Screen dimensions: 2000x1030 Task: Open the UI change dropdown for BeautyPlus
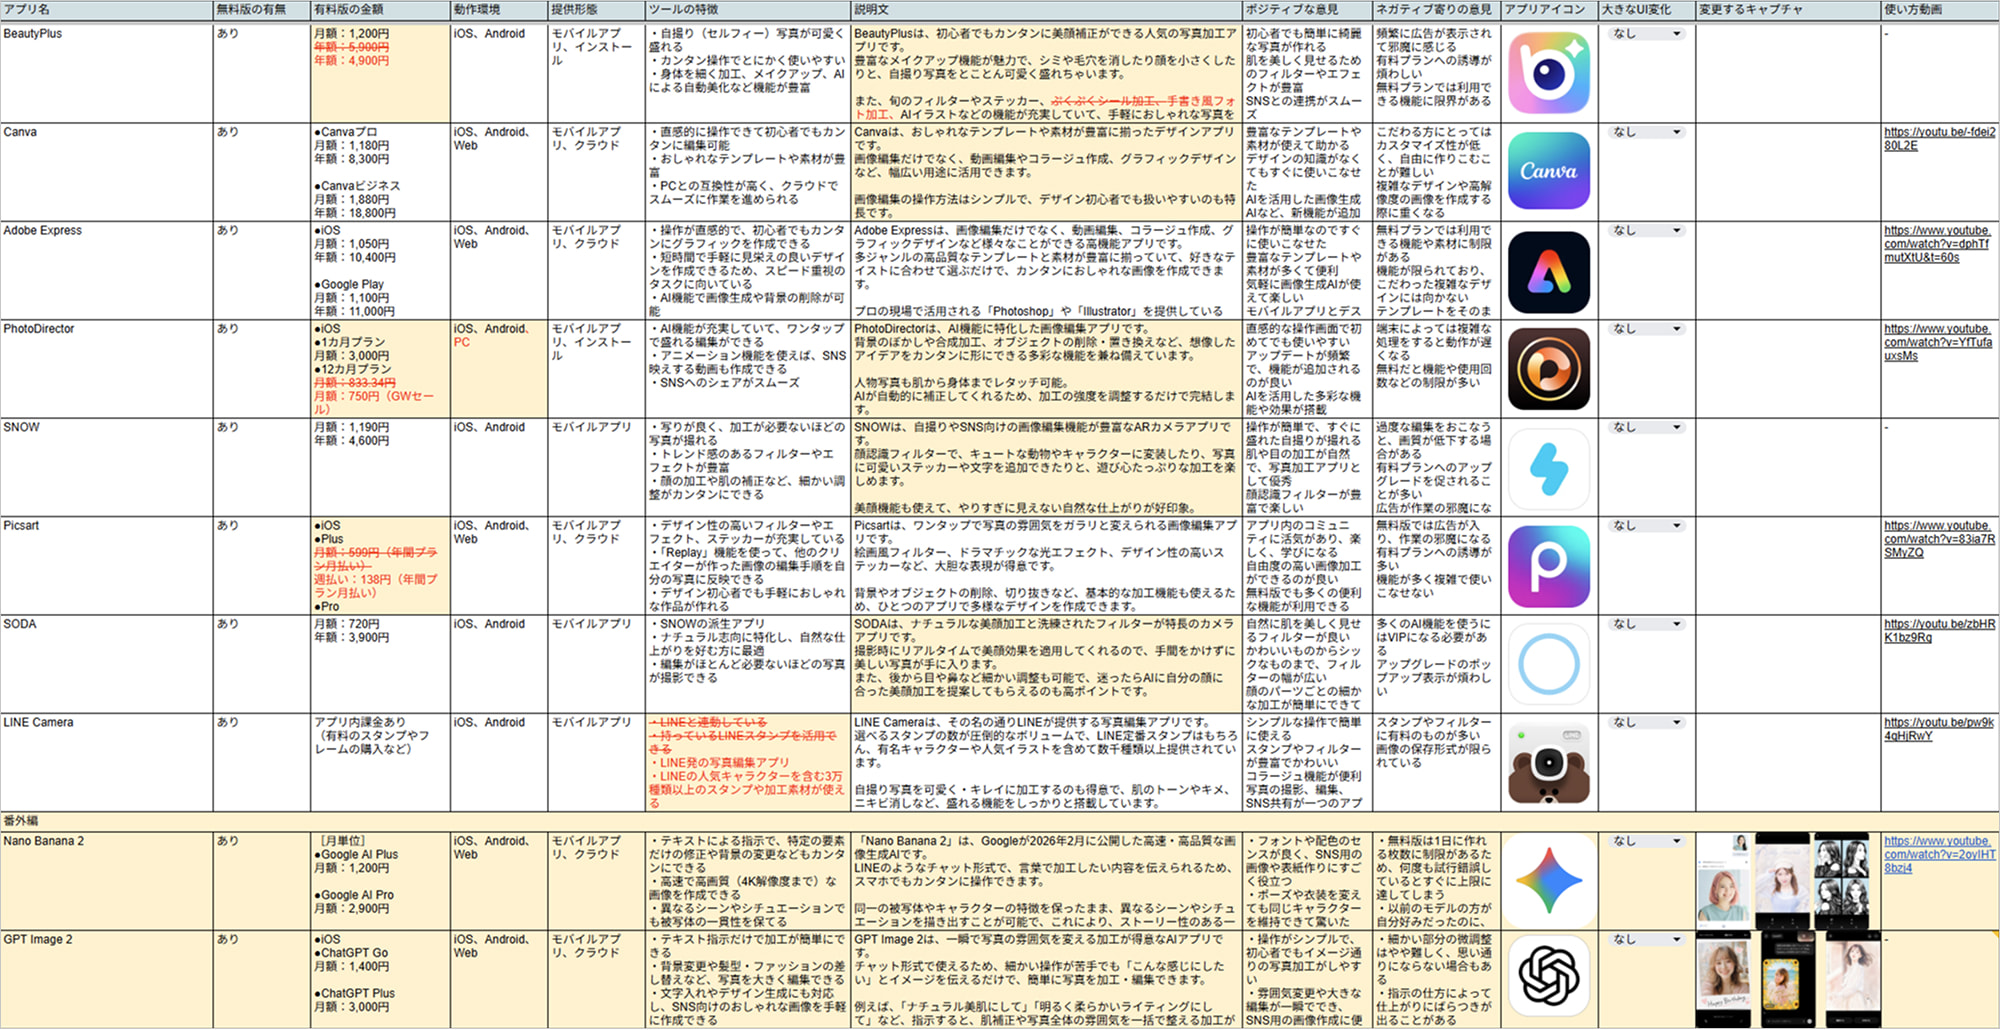[x=1646, y=33]
